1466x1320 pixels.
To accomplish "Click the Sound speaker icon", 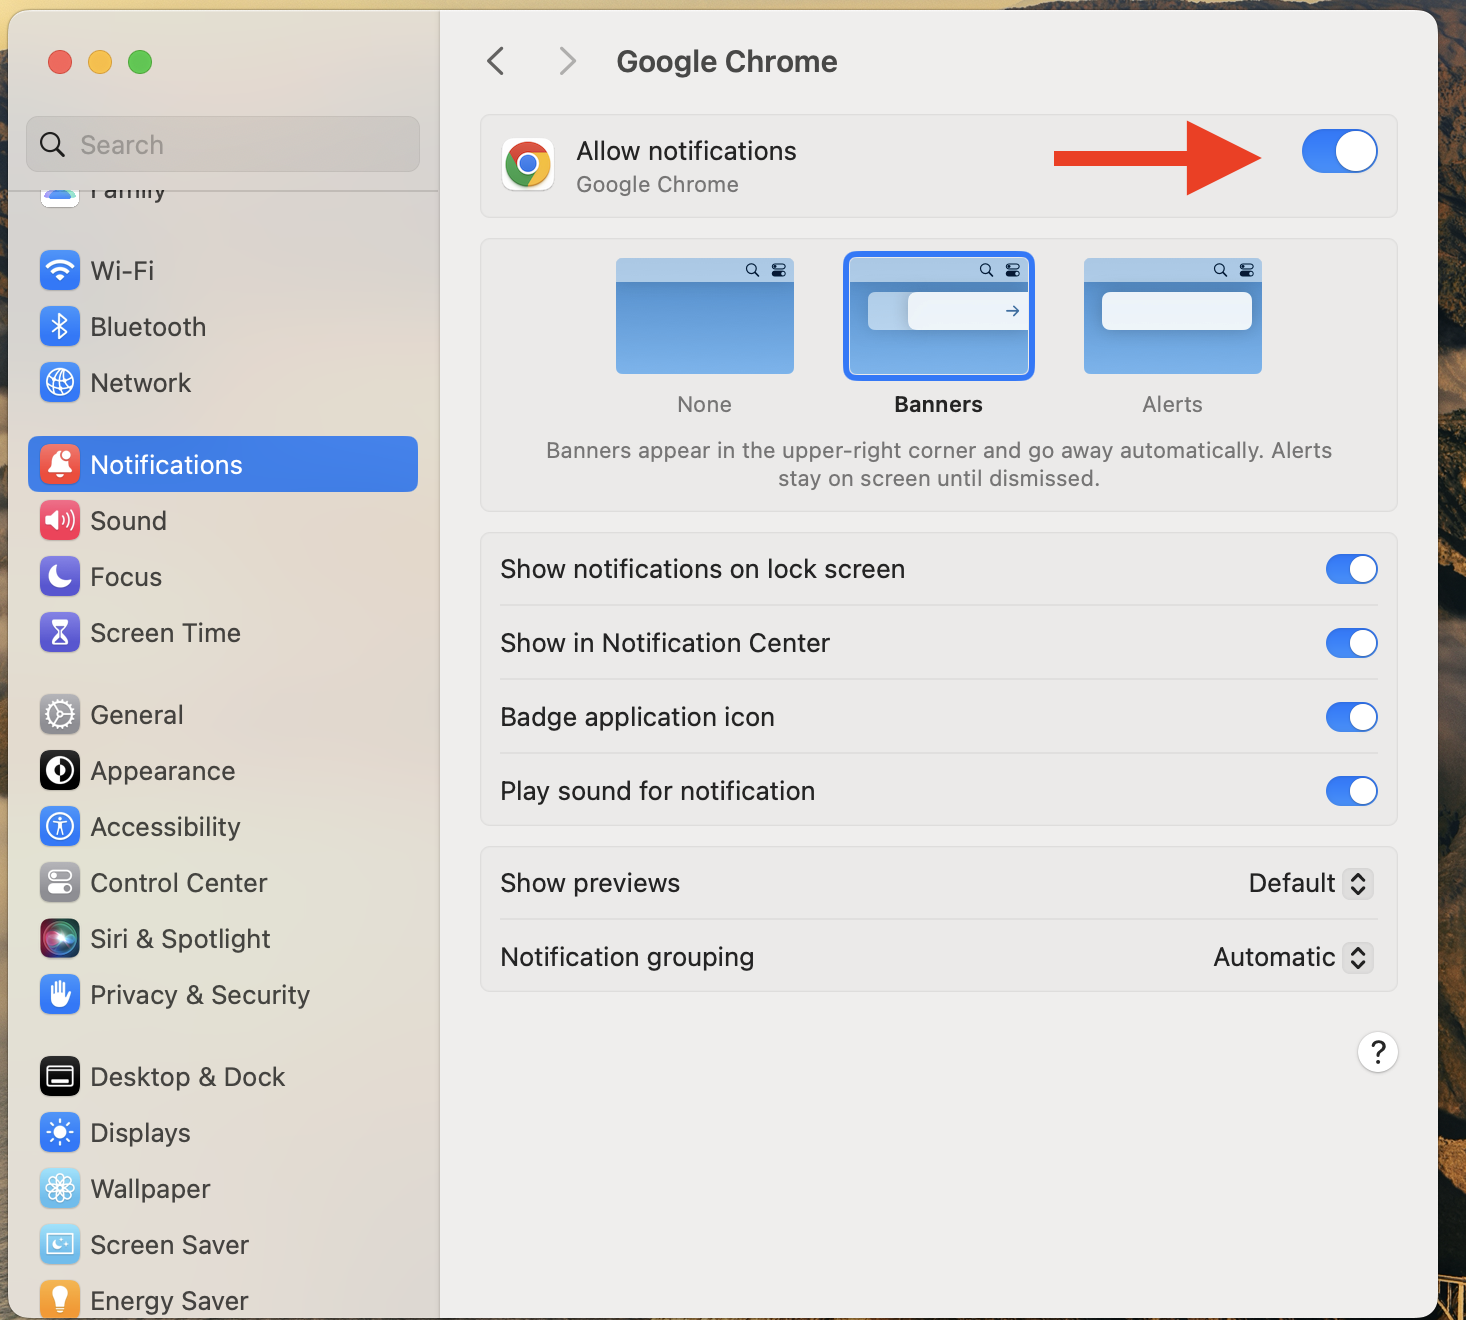I will tap(60, 520).
